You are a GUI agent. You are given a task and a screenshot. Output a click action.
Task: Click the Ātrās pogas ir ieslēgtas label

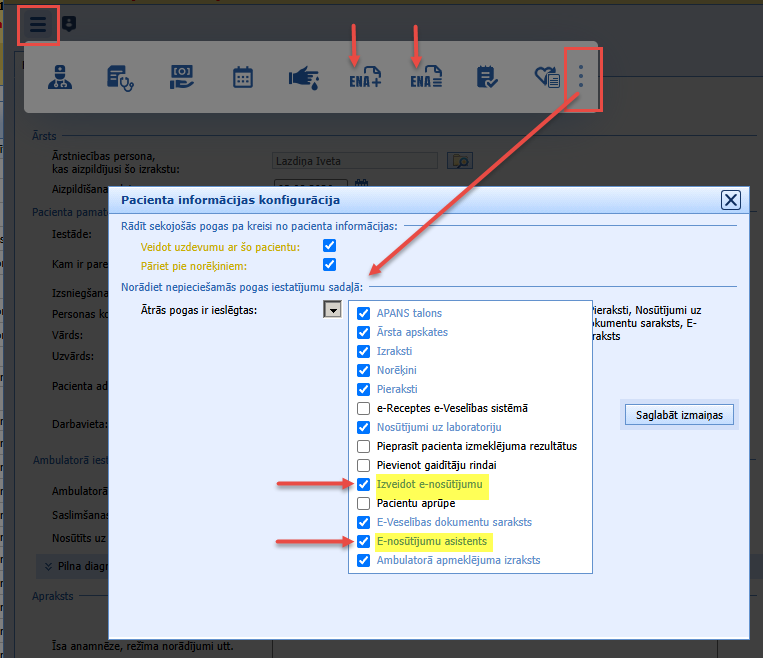[x=199, y=310]
